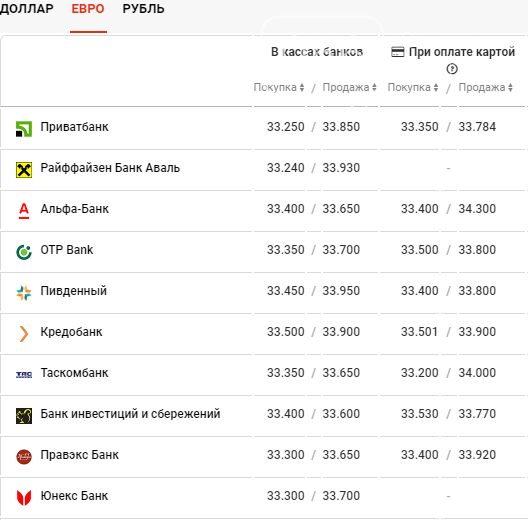Image resolution: width=528 pixels, height=520 pixels.
Task: Switch to the ДОЛЛАР tab
Action: pyautogui.click(x=27, y=8)
